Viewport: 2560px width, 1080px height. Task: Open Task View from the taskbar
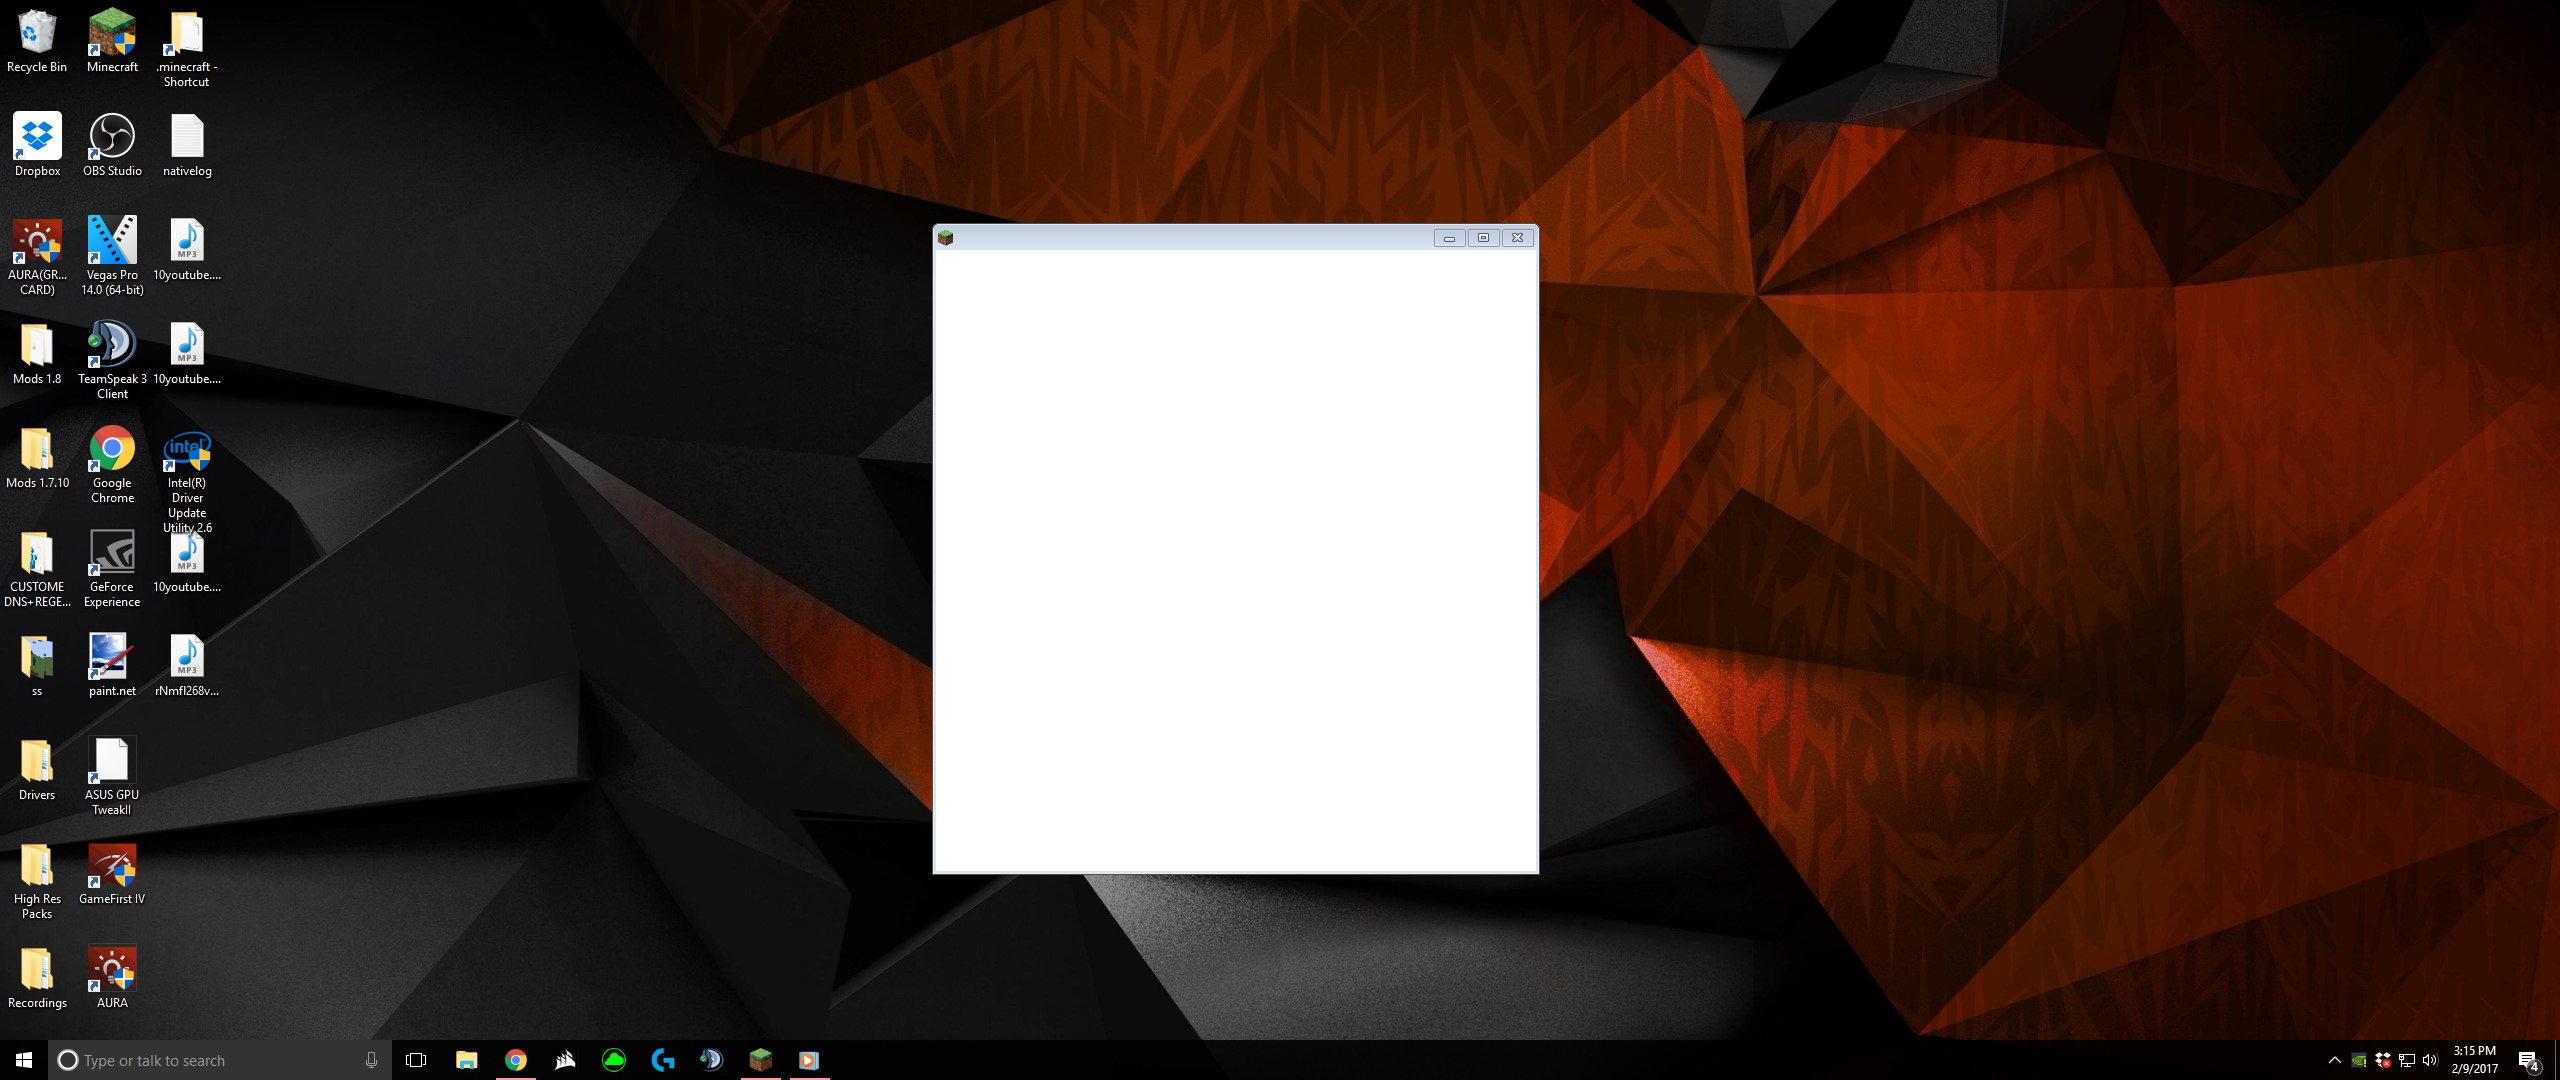pos(416,1060)
